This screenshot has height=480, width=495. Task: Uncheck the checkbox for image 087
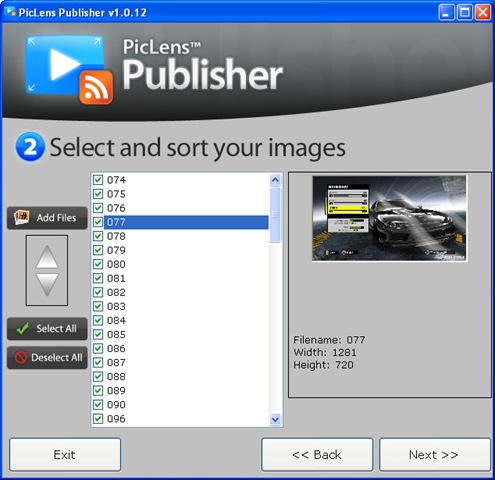coord(98,362)
